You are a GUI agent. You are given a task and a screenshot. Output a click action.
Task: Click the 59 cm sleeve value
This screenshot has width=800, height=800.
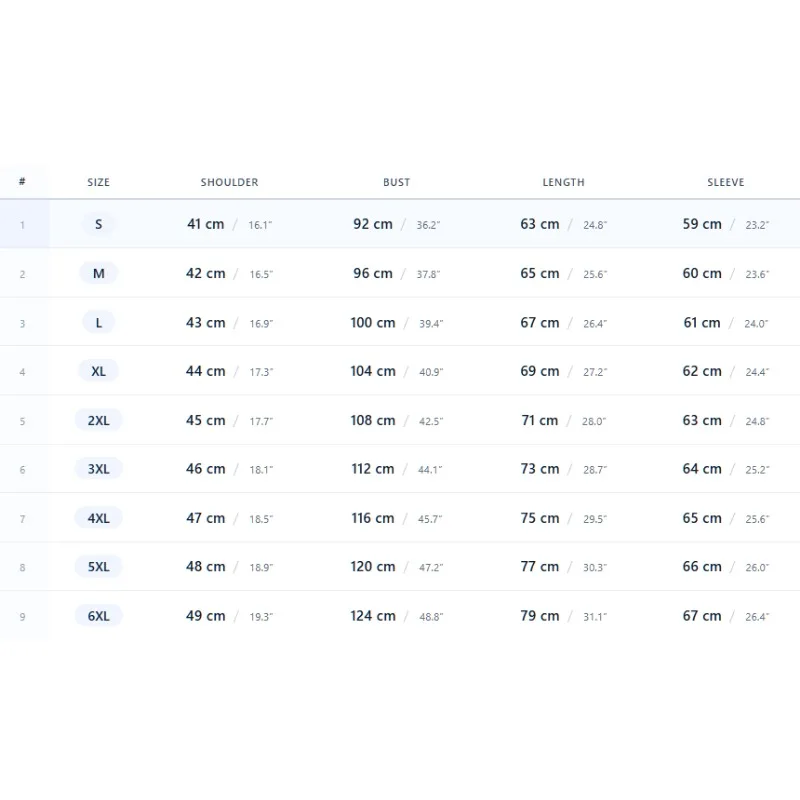tap(702, 224)
